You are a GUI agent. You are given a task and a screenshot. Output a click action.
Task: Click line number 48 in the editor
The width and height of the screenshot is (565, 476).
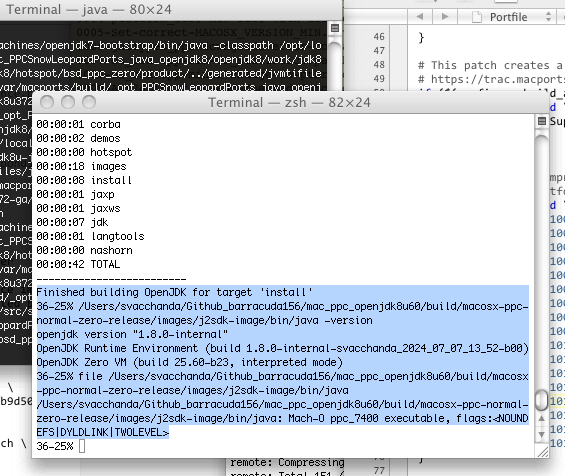379,64
